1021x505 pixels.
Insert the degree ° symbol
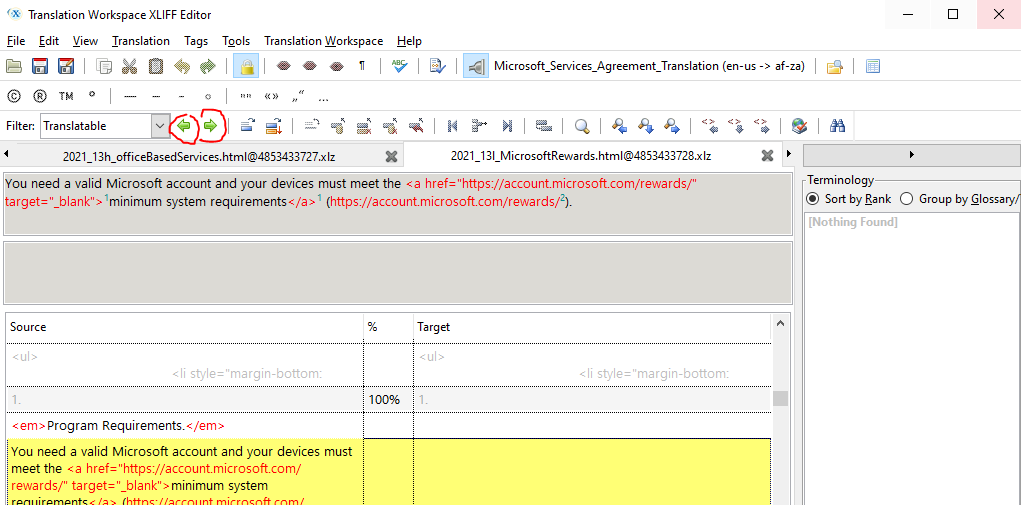92,95
